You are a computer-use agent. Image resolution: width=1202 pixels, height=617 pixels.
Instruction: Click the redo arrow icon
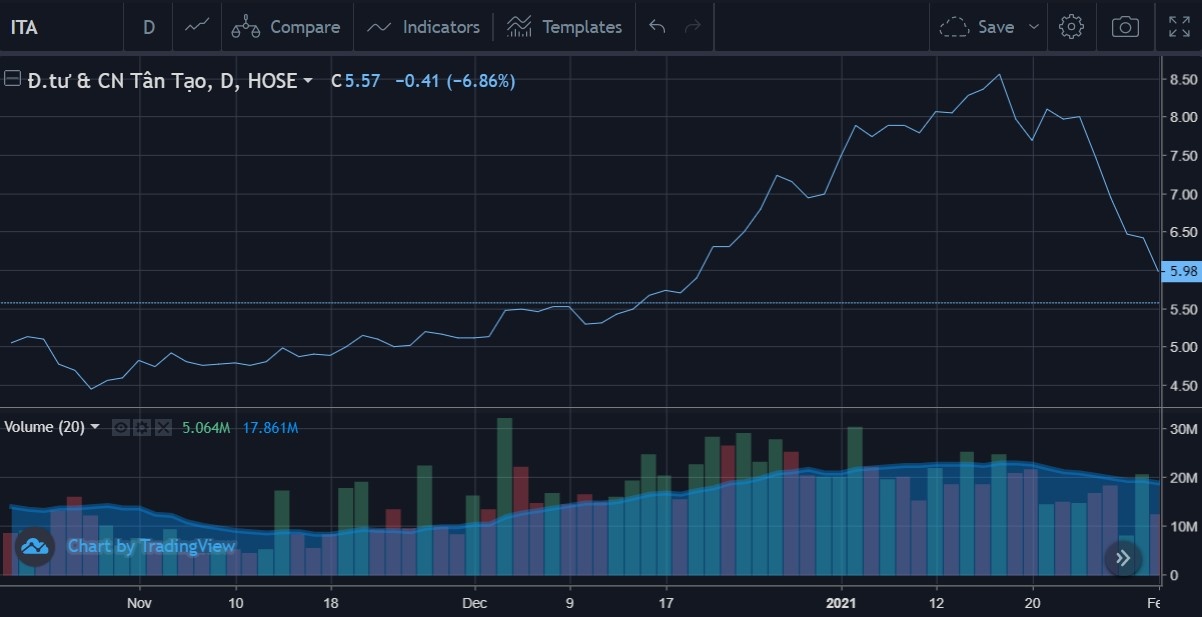tap(692, 27)
